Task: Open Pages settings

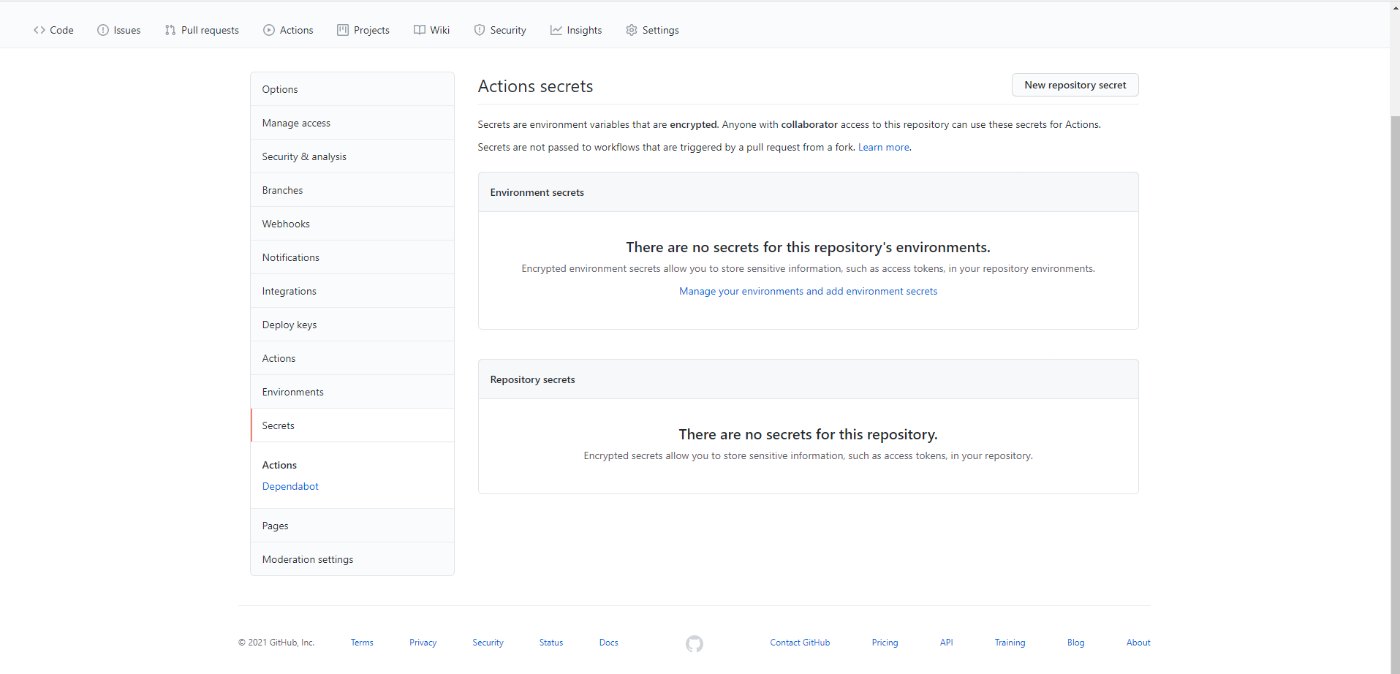Action: pyautogui.click(x=352, y=525)
